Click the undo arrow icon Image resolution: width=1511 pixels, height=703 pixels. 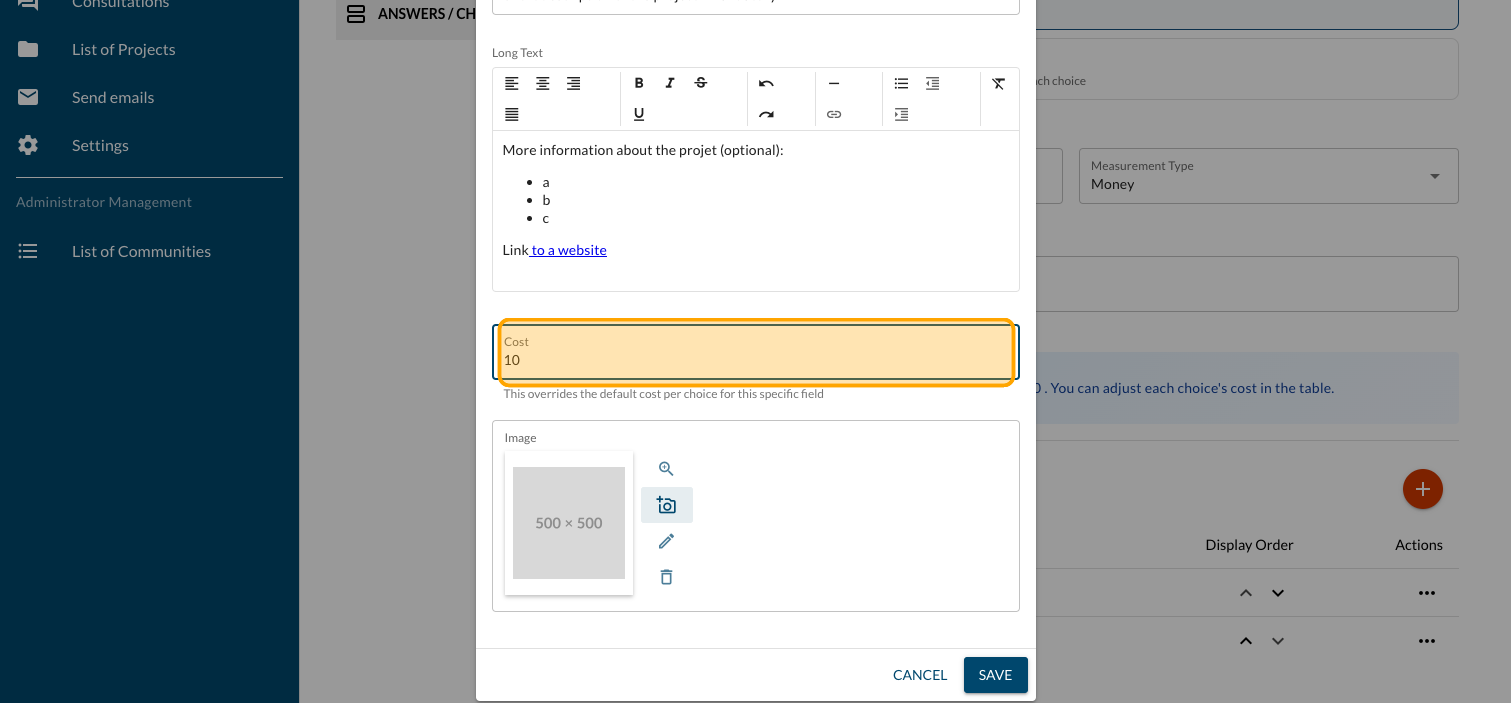click(766, 83)
